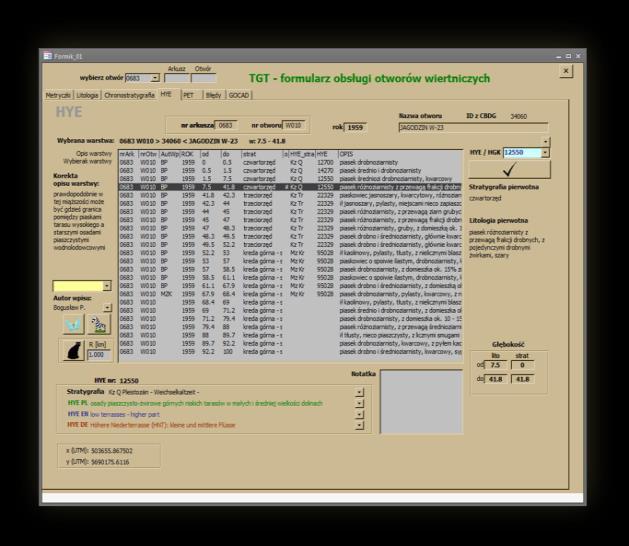Image resolution: width=629 pixels, height=546 pixels.
Task: Select the HYE tab
Action: tap(166, 94)
